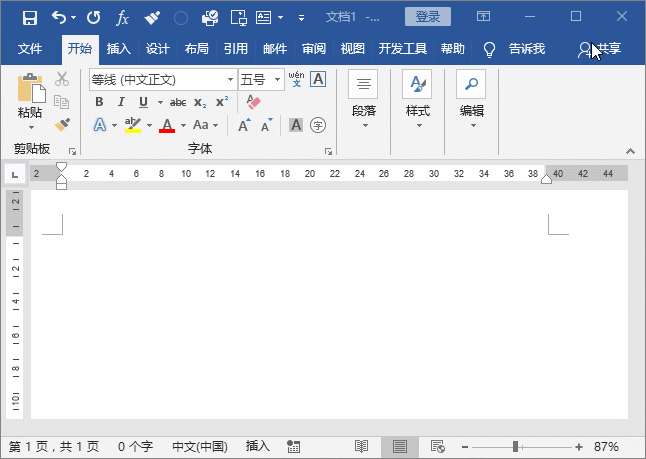Click 中文(中国) language in status bar

click(x=200, y=447)
